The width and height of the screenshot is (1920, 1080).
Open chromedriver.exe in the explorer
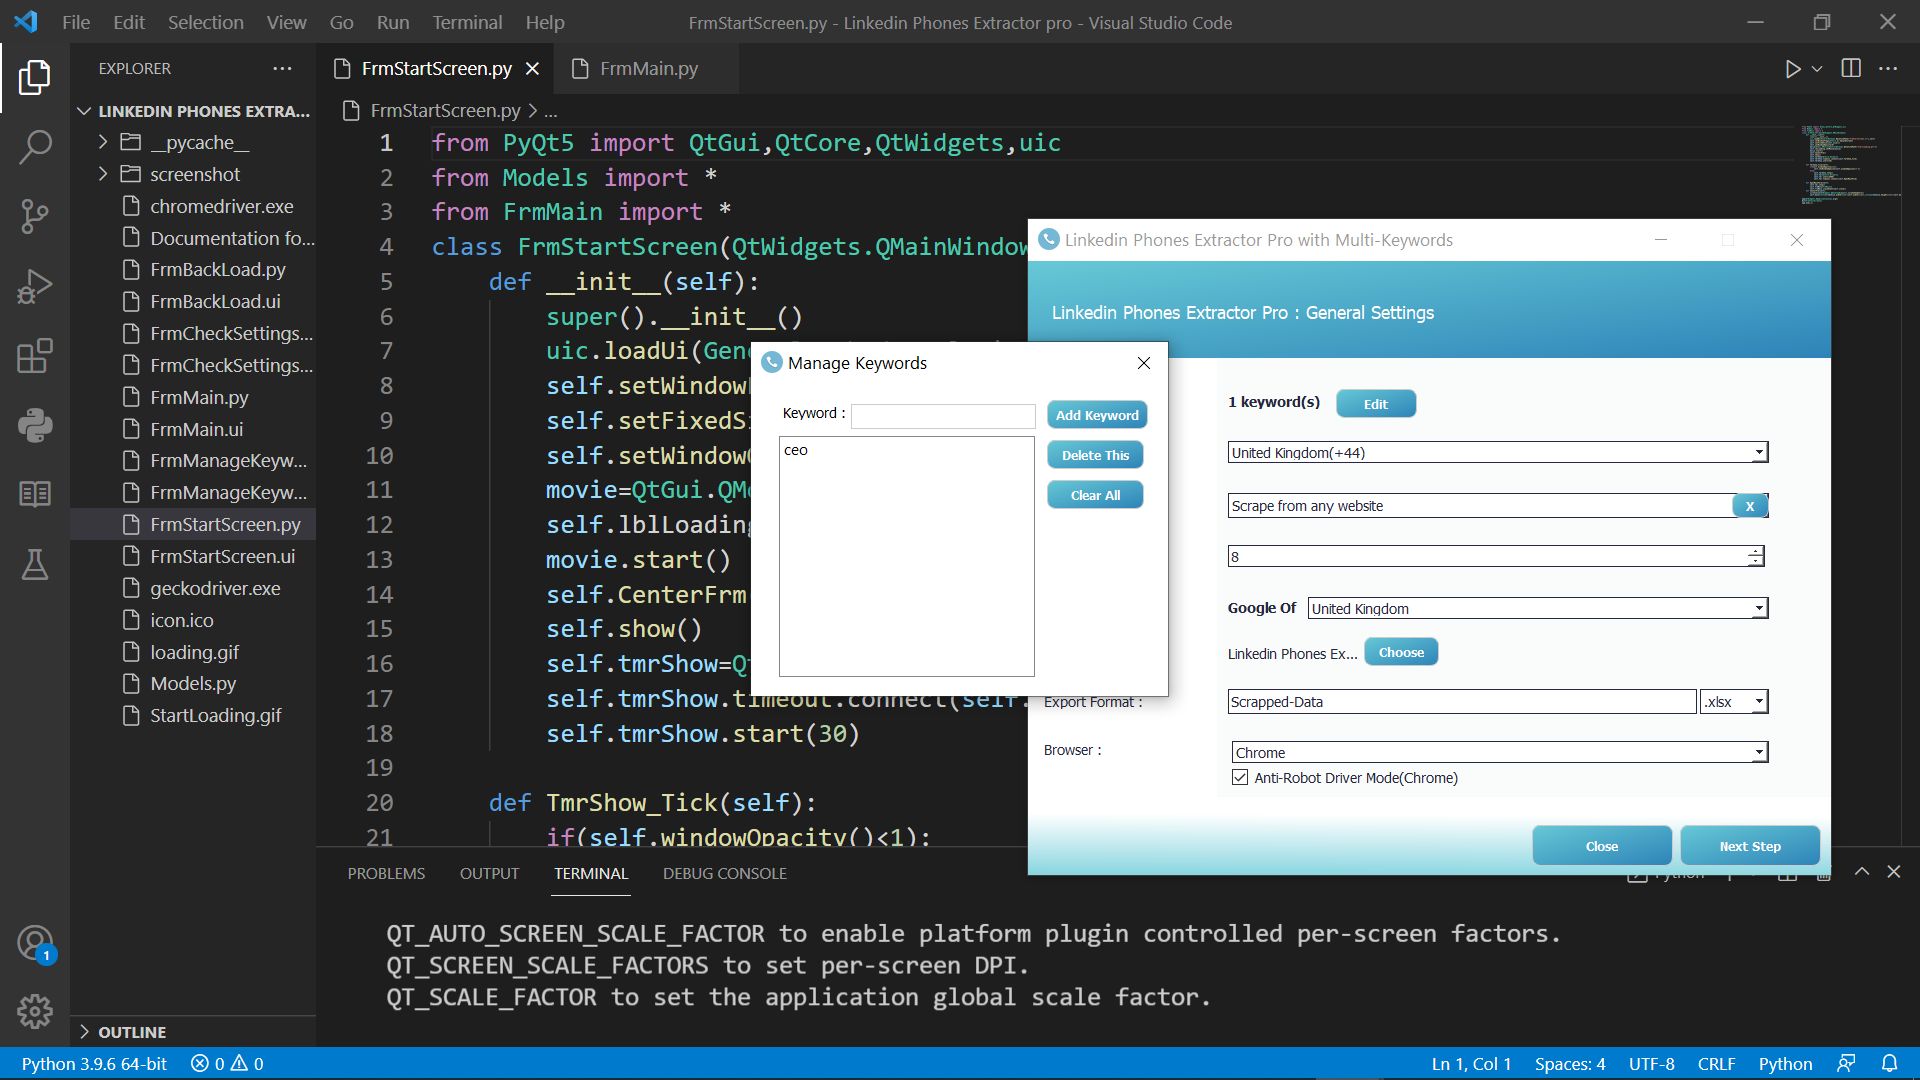[221, 206]
